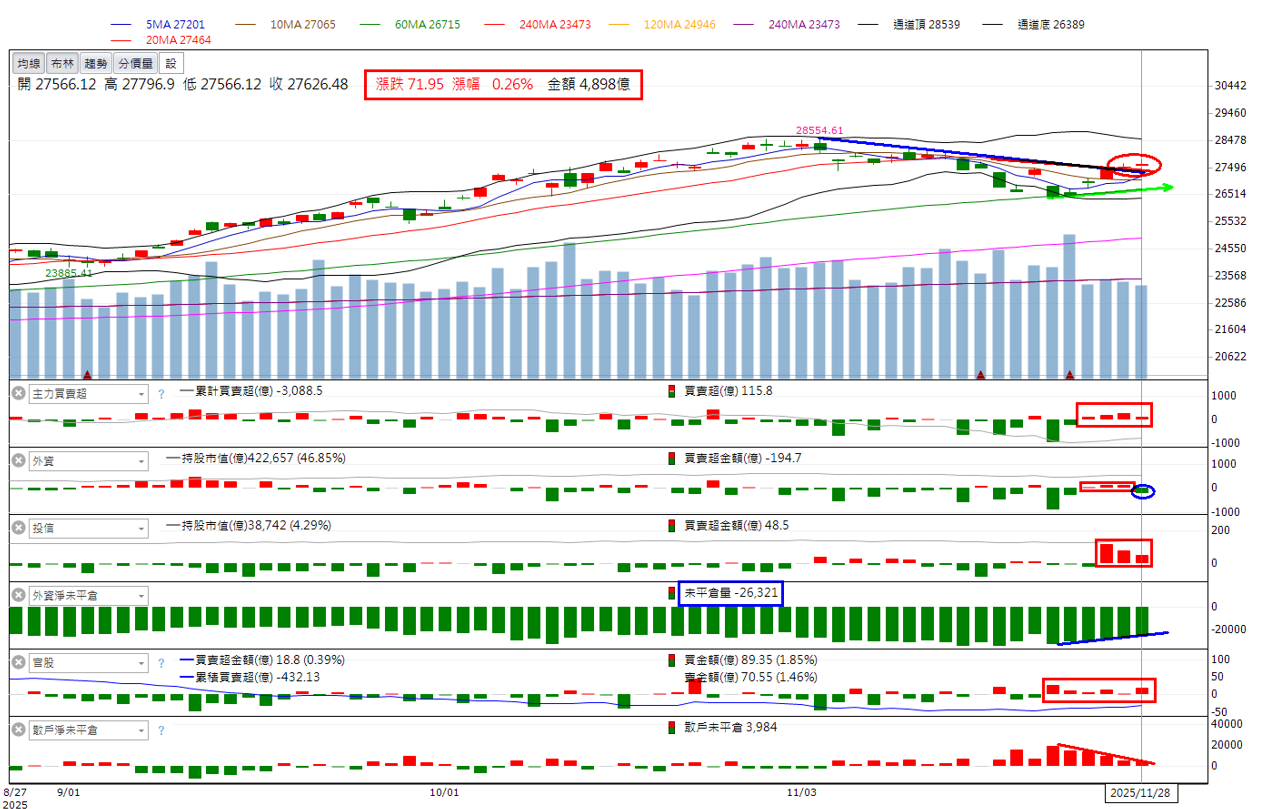The image size is (1265, 809).
Task: Click the blue 5MA legend line swatch
Action: click(x=124, y=24)
